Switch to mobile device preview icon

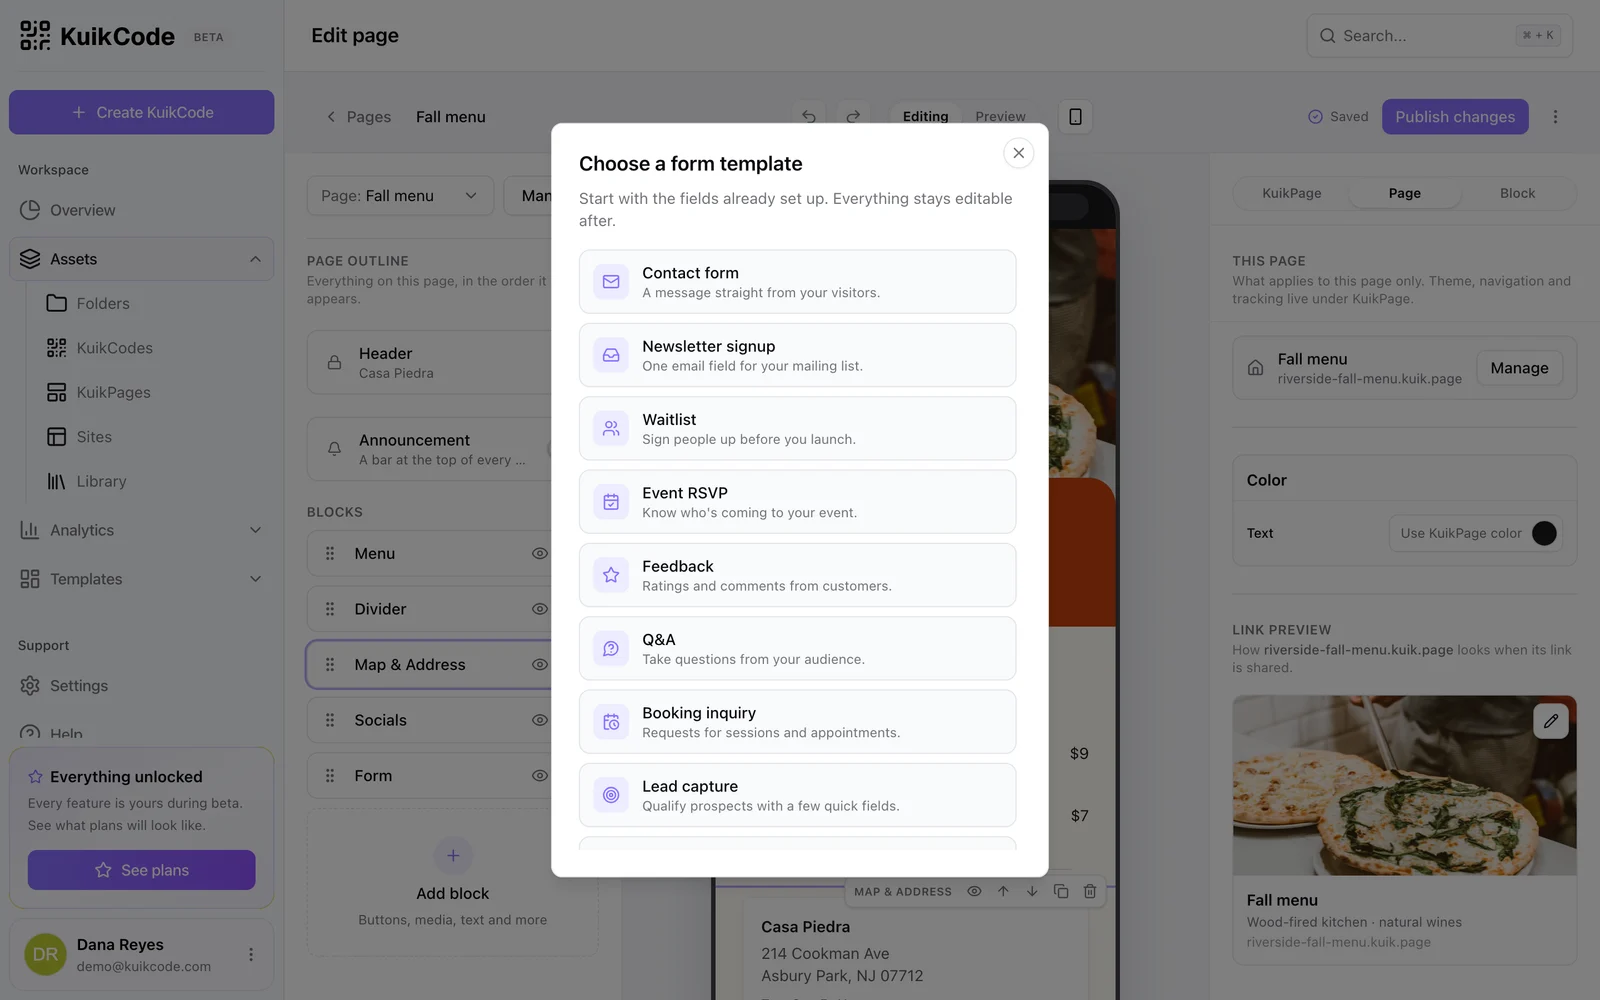(x=1075, y=117)
